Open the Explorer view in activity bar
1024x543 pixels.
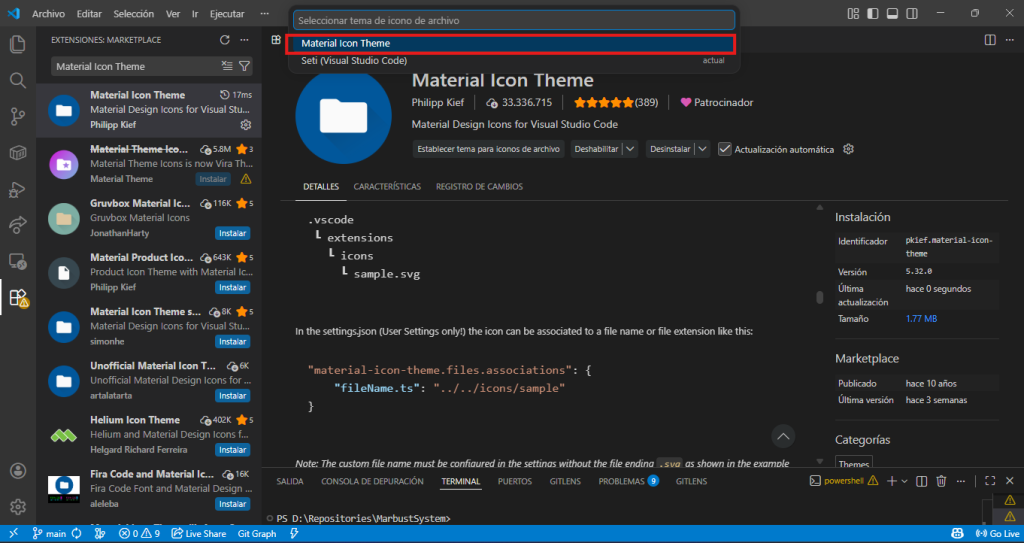(x=18, y=44)
